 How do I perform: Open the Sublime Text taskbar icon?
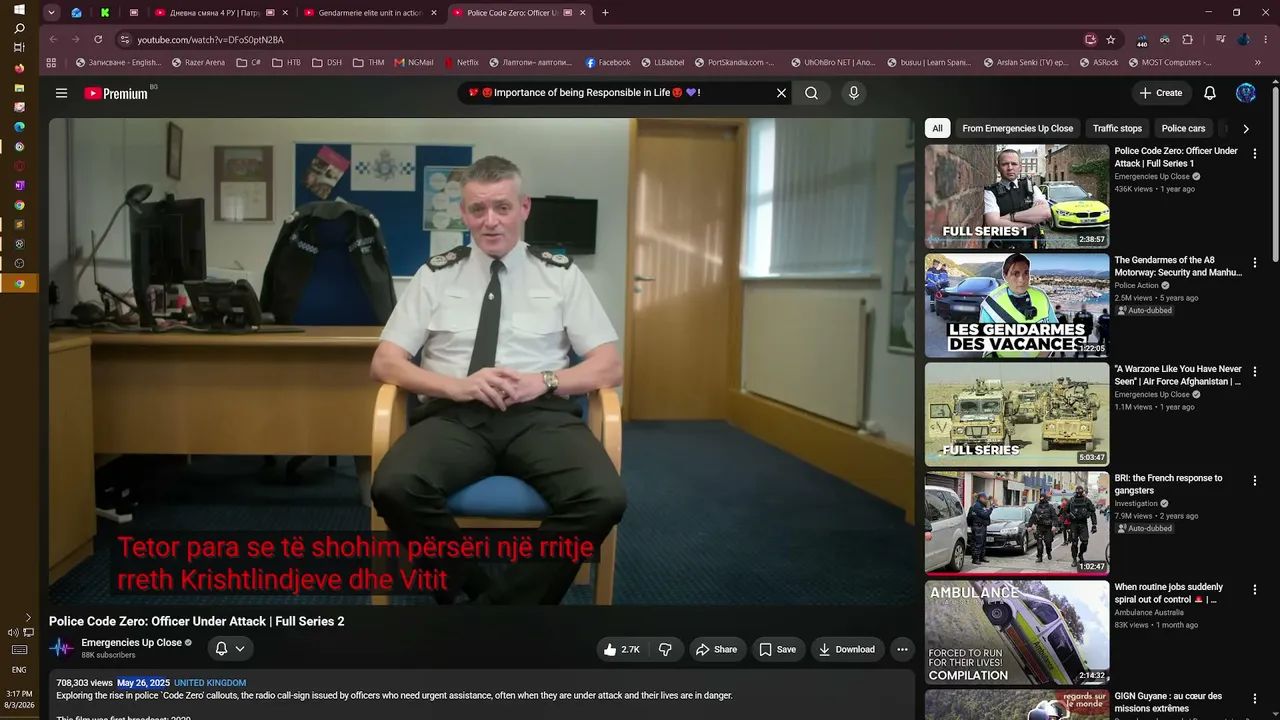(19, 224)
